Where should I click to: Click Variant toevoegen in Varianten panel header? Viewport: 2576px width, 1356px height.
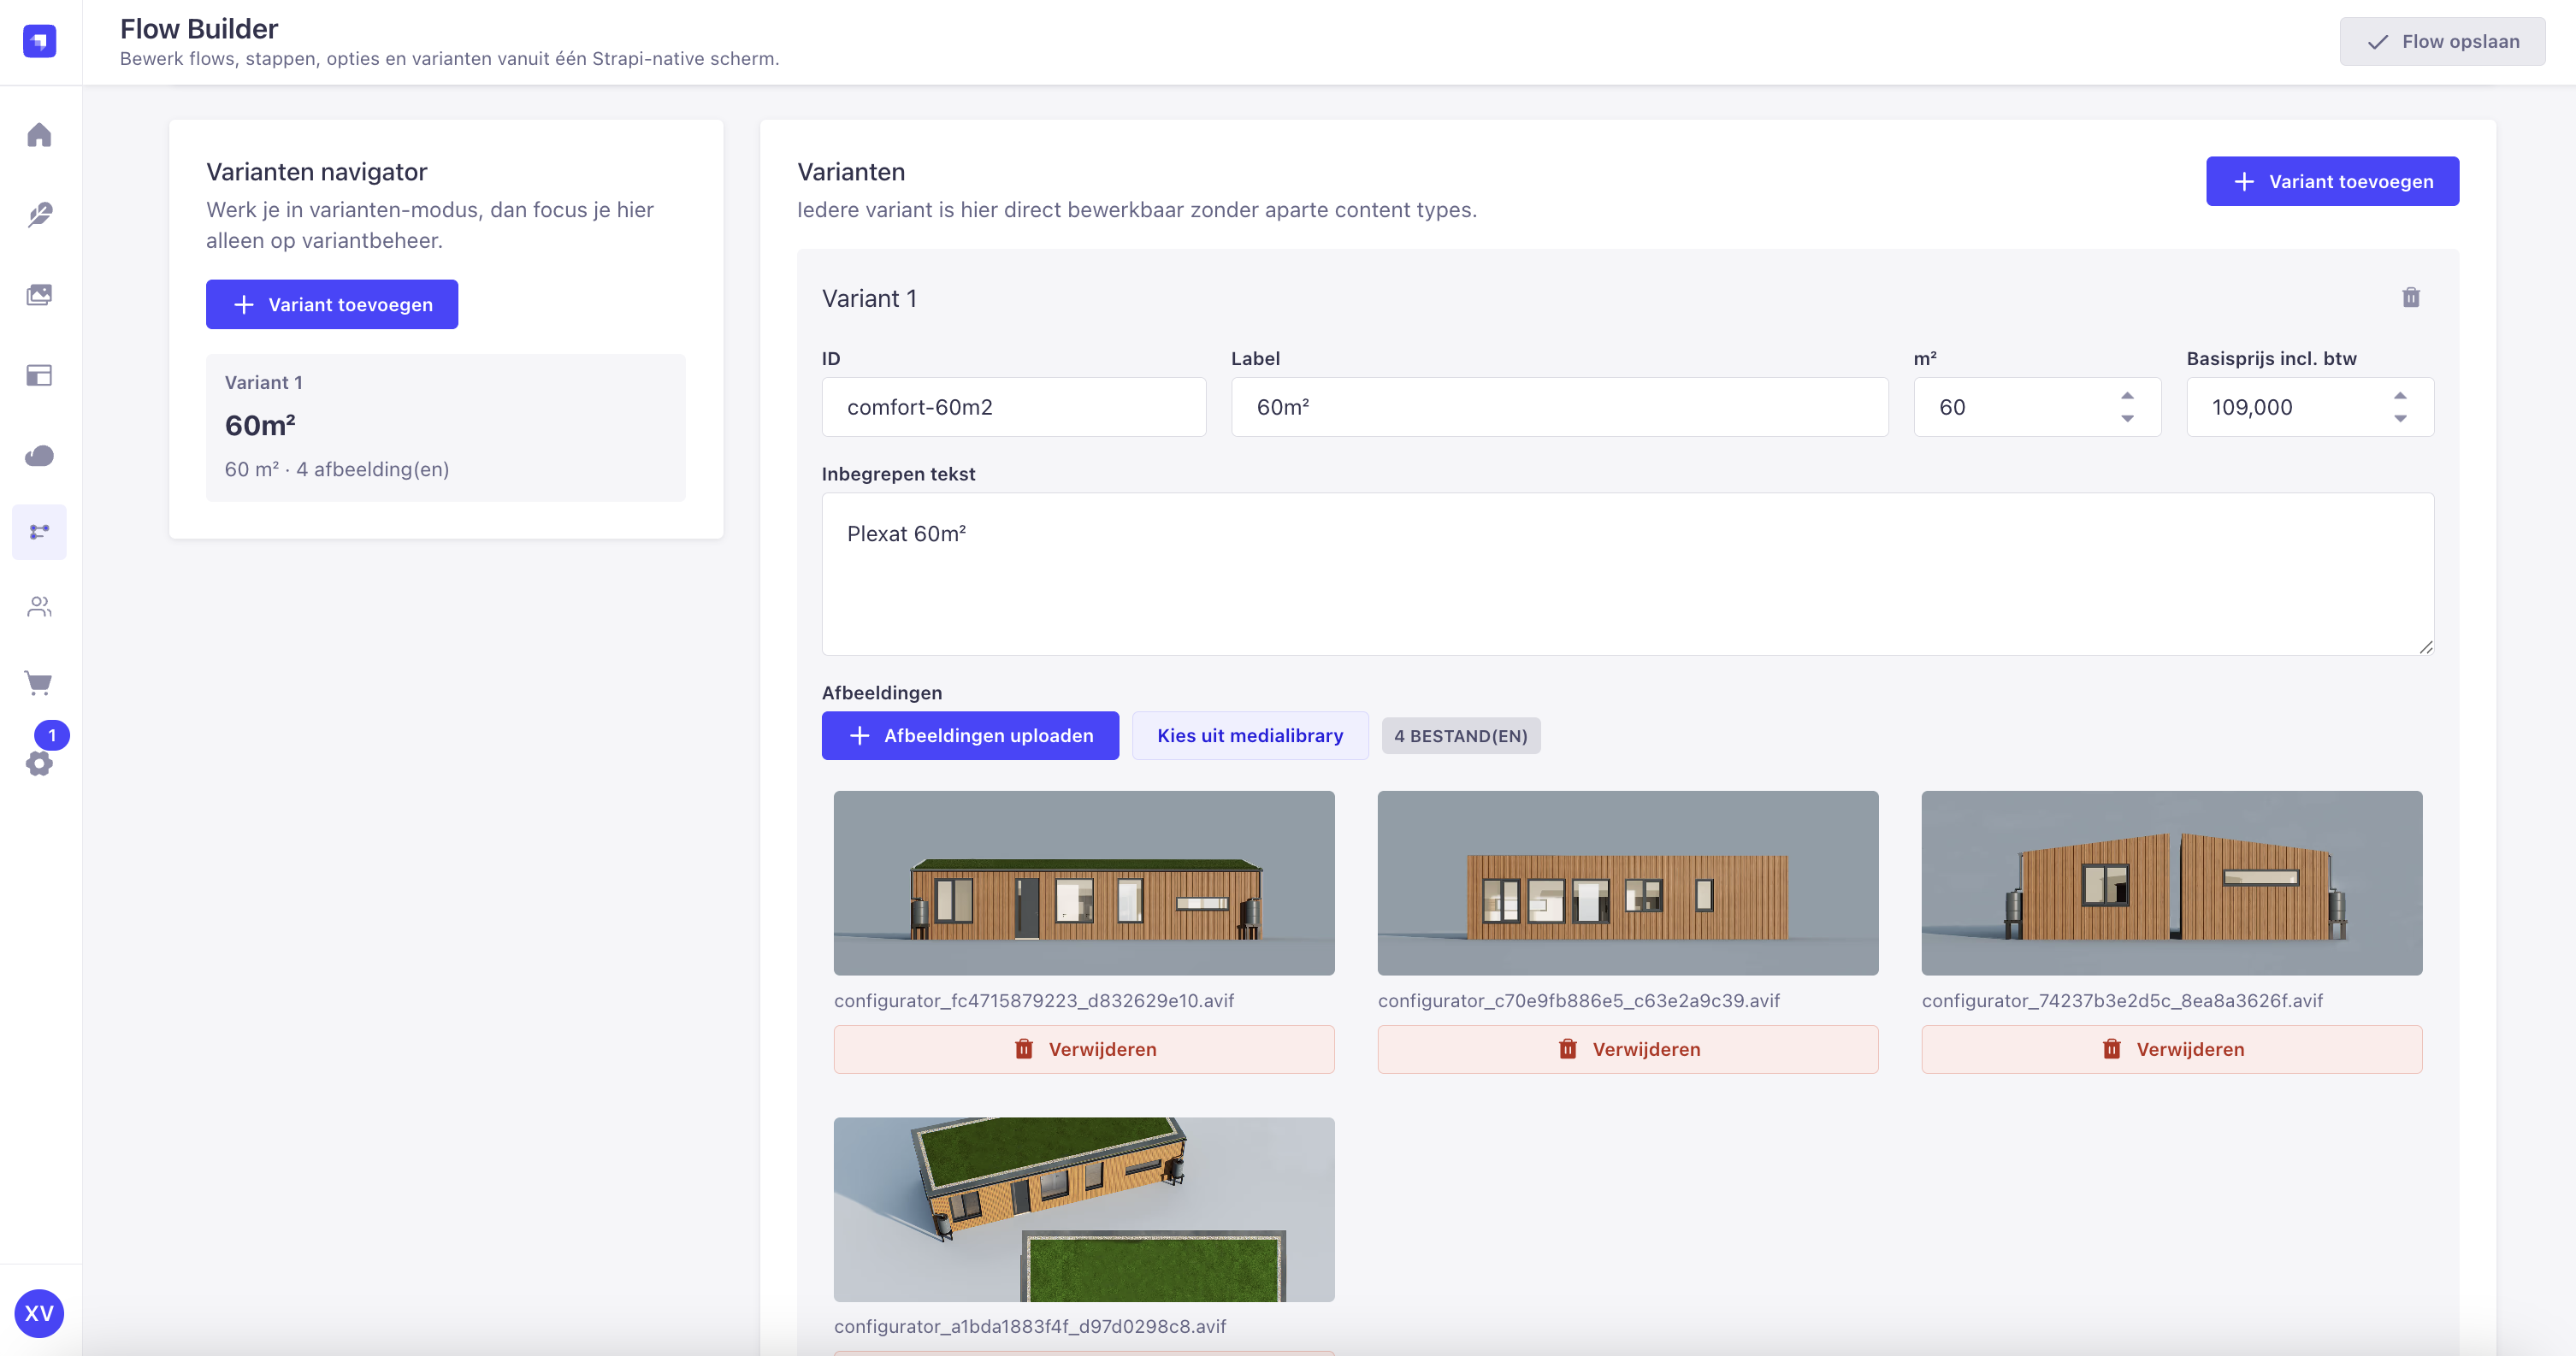tap(2332, 181)
